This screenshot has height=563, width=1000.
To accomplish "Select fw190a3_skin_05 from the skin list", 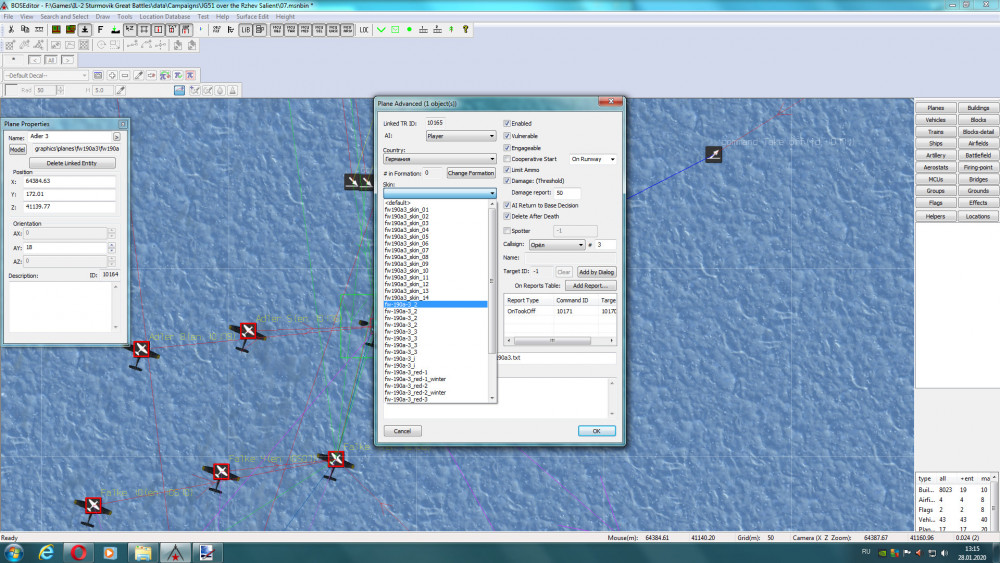I will pos(406,237).
